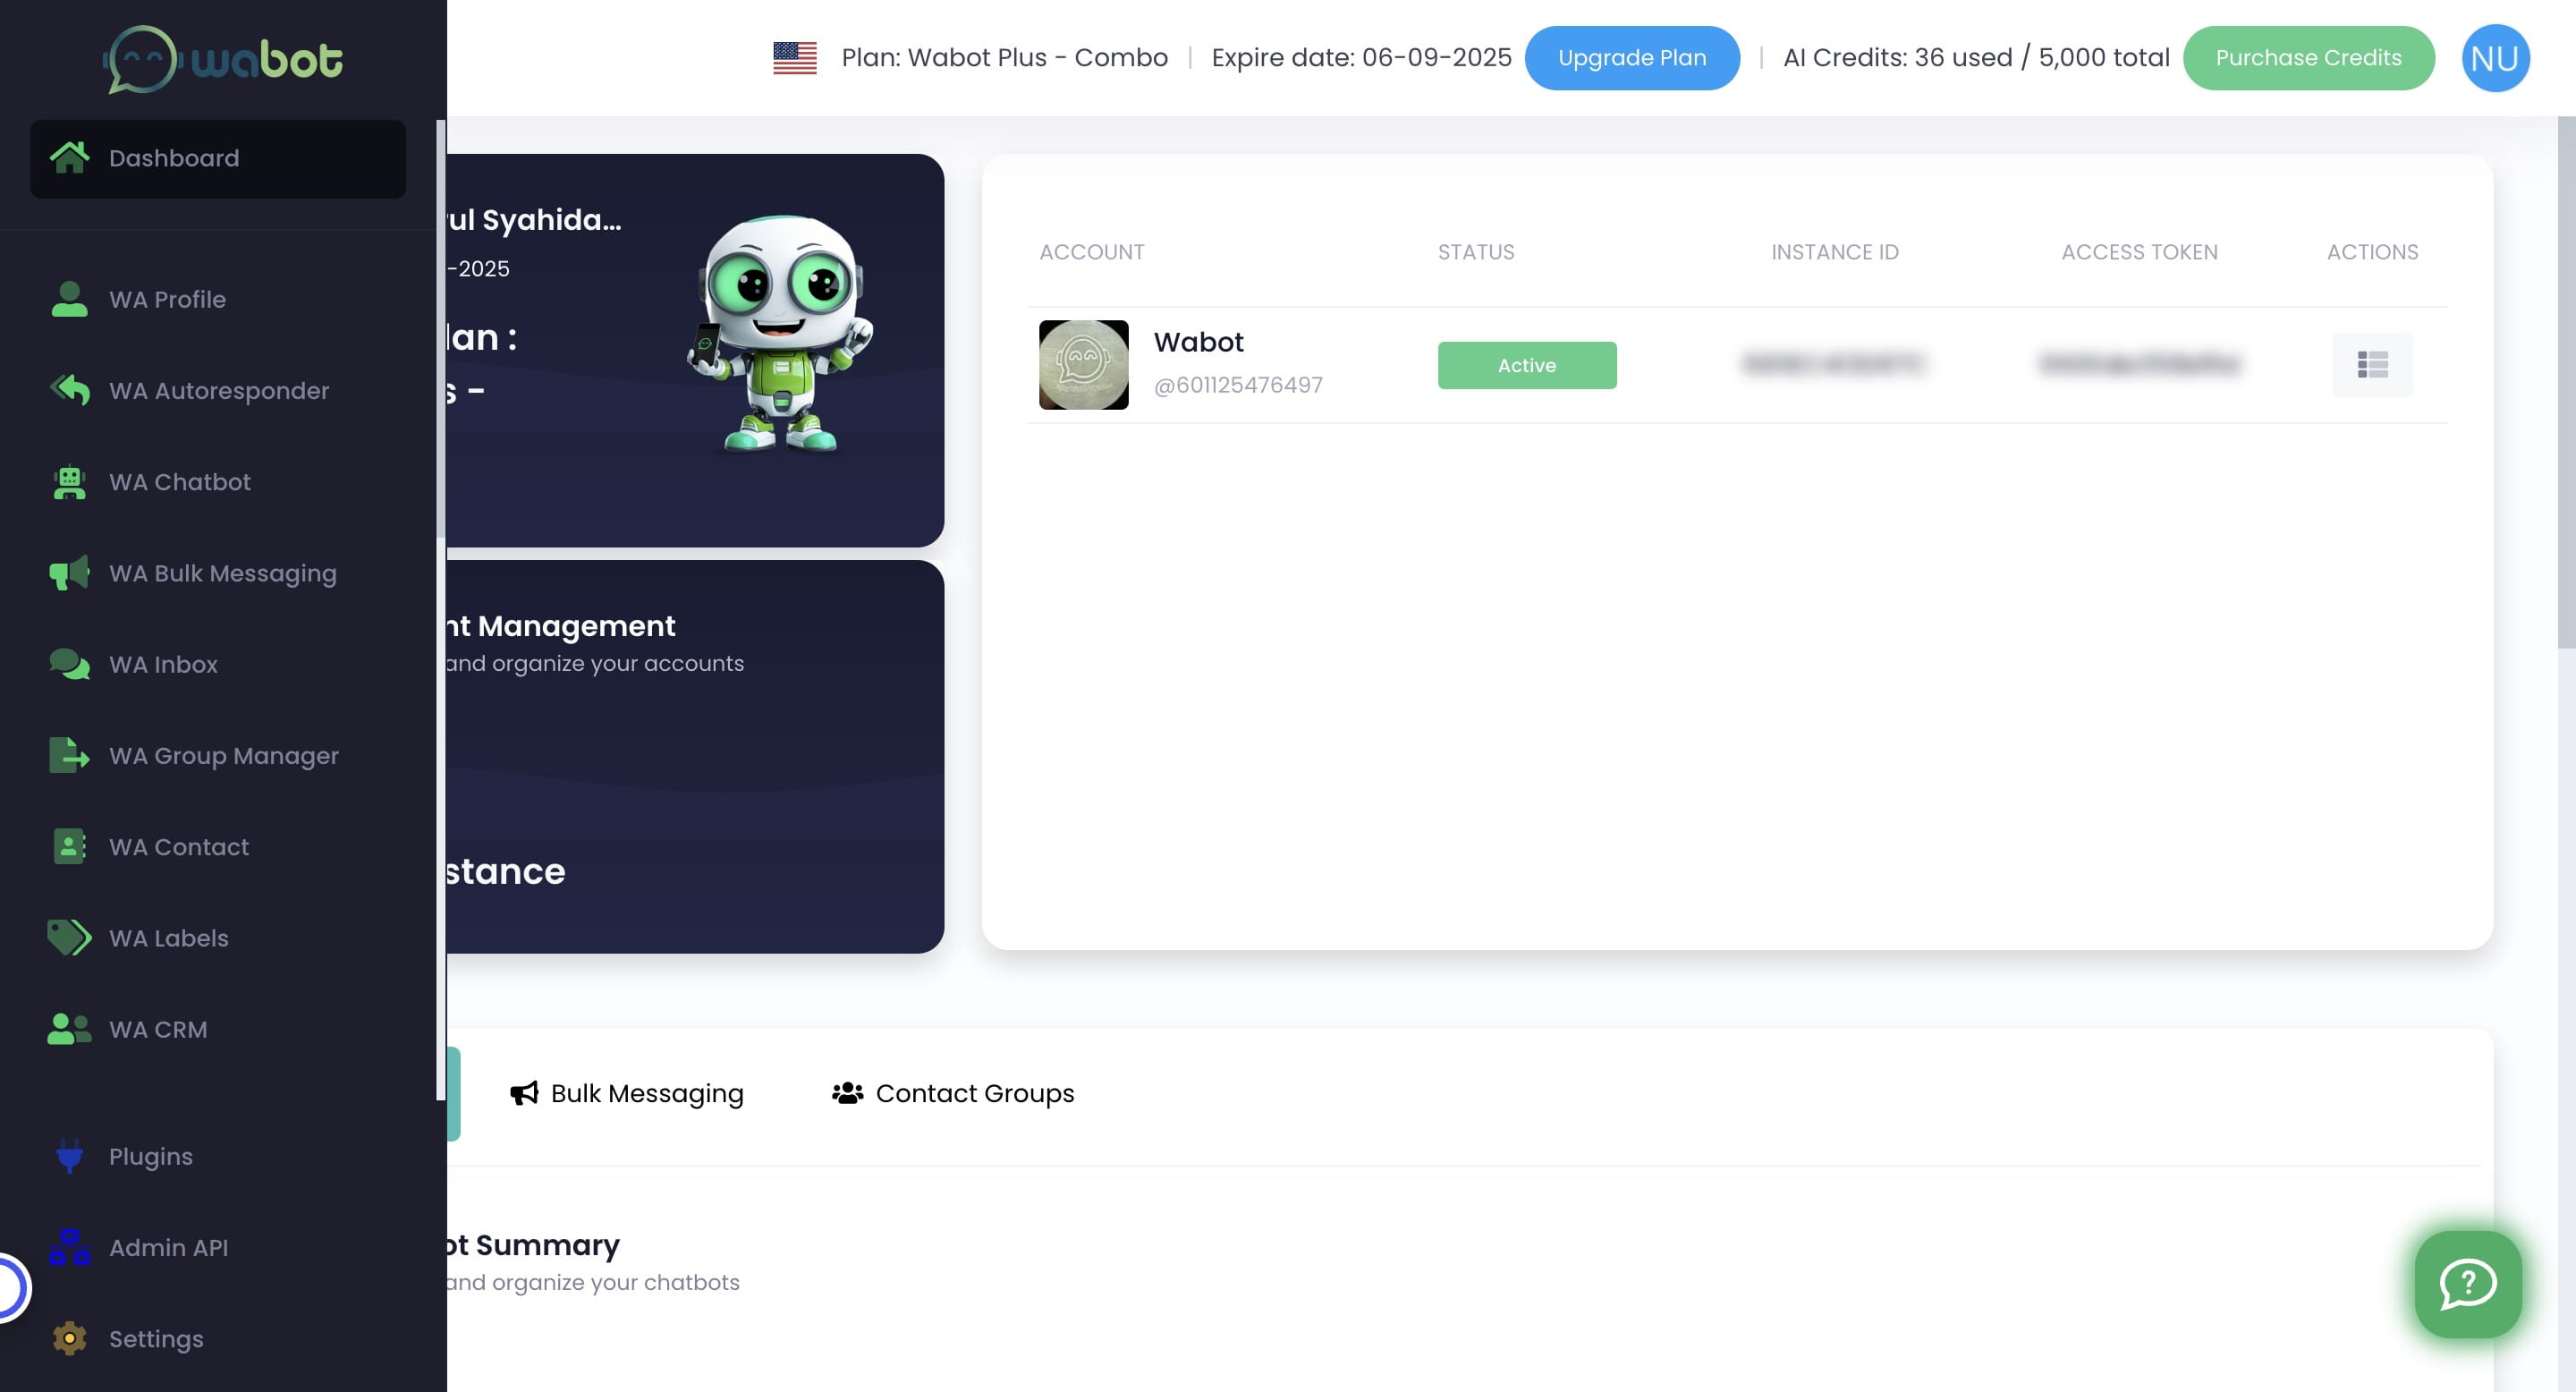Open the US flag language selector
2576x1392 pixels.
pos(795,58)
